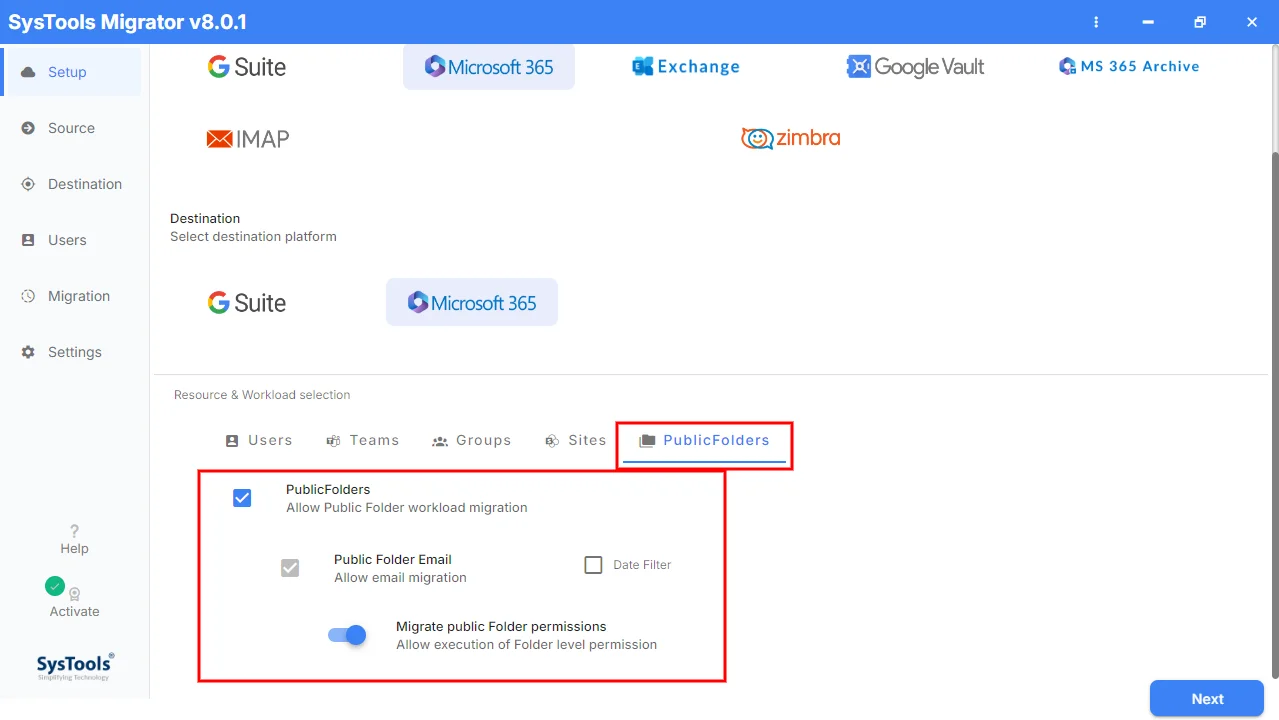Image resolution: width=1279 pixels, height=720 pixels.
Task: Click the Groups tab people icon
Action: [440, 441]
